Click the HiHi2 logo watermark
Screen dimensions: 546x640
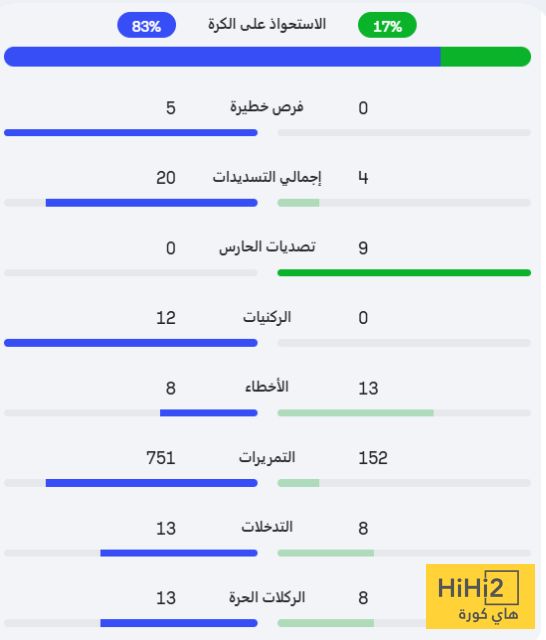tap(480, 596)
